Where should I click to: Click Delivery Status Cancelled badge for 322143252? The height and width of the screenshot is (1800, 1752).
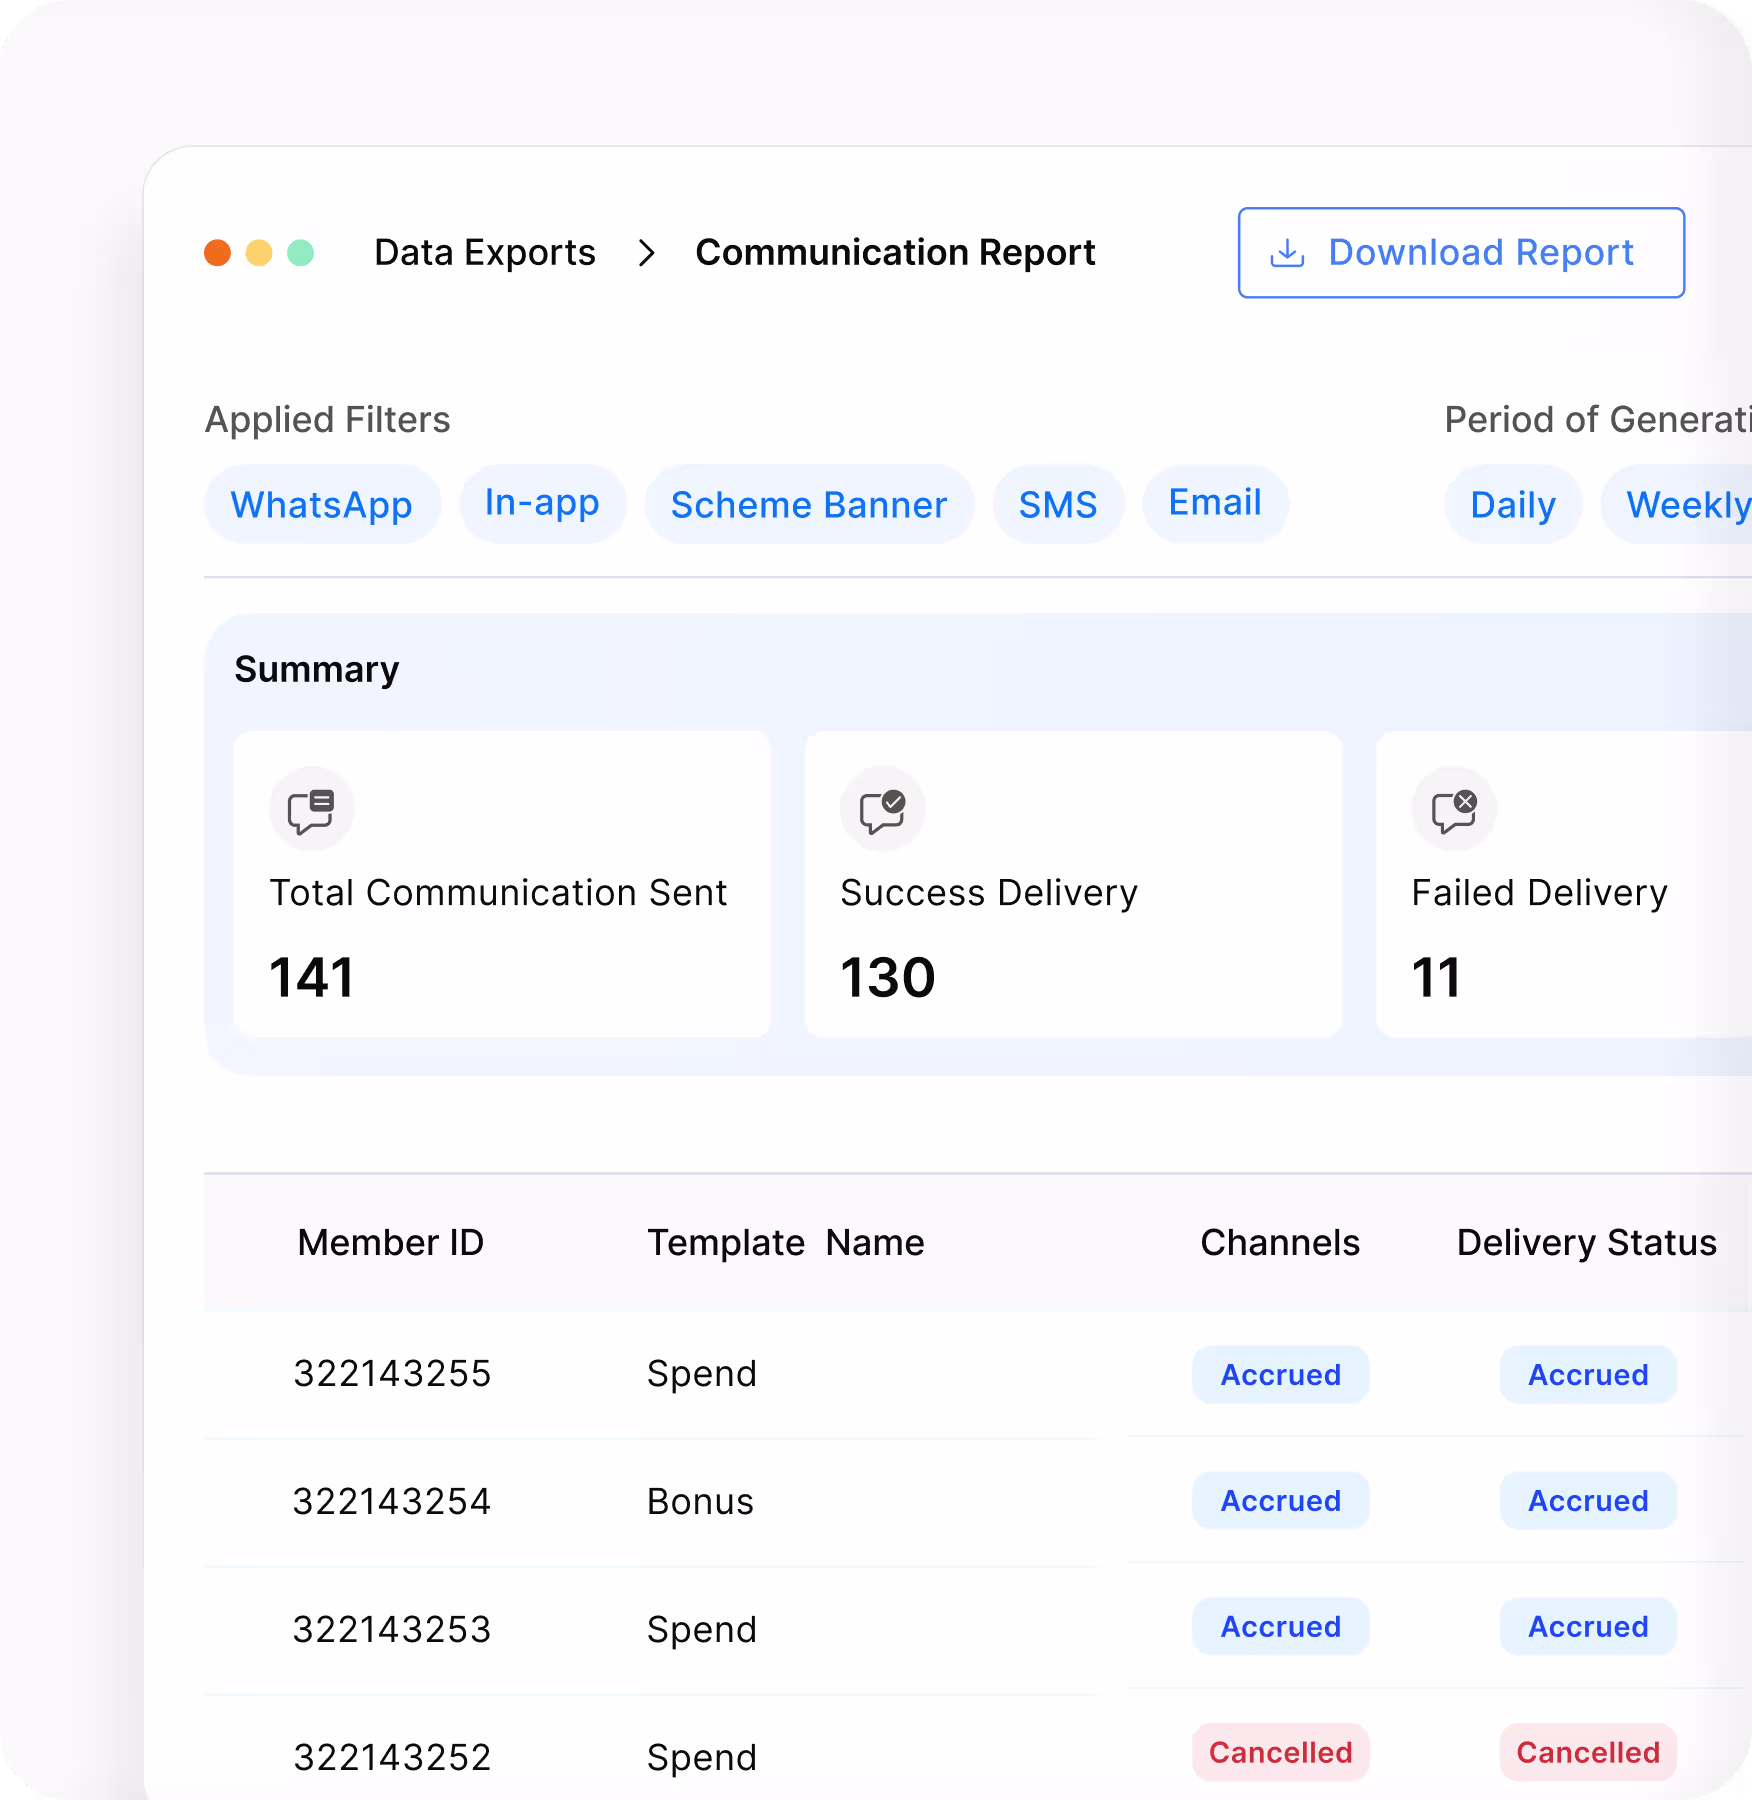tap(1588, 1753)
